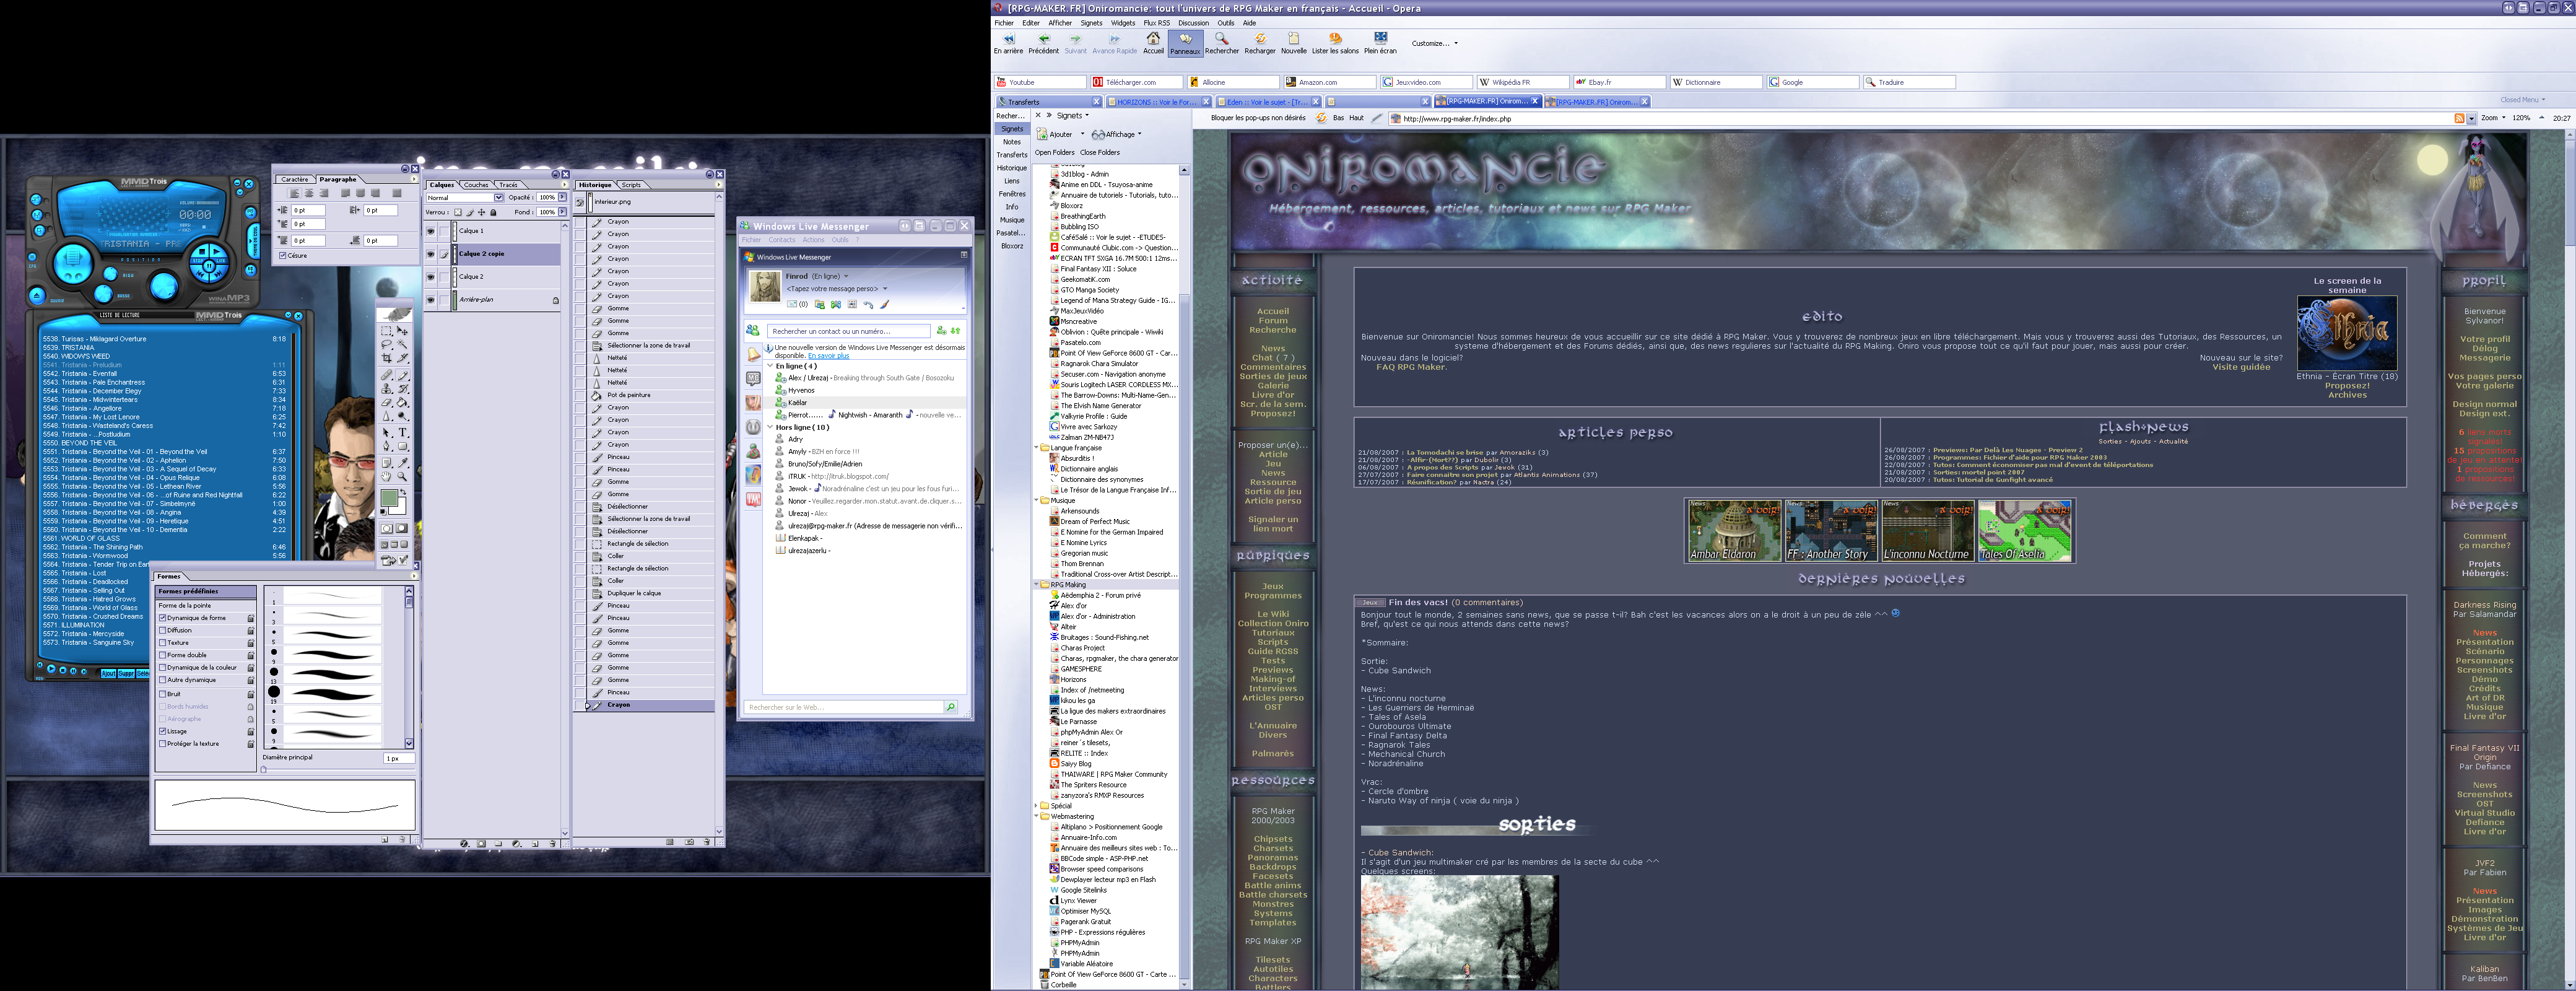Select the Rectangular Marquee tool in Photoshop
The image size is (2576, 991).
pyautogui.click(x=386, y=330)
